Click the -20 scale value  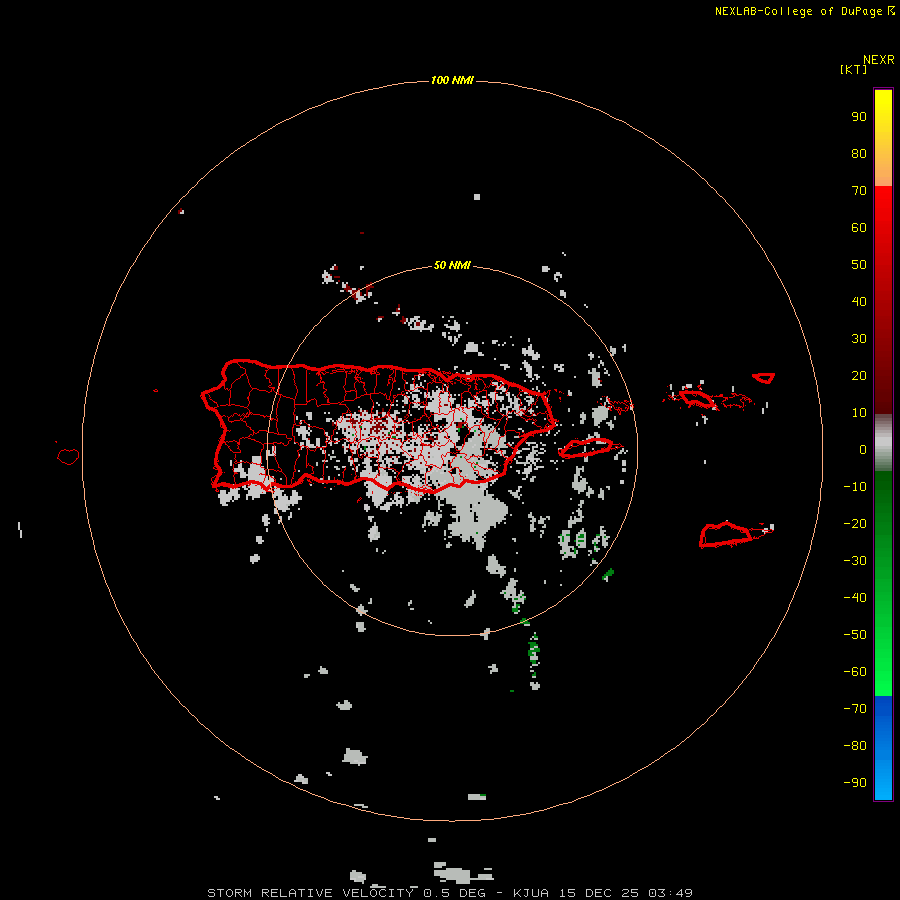click(855, 524)
